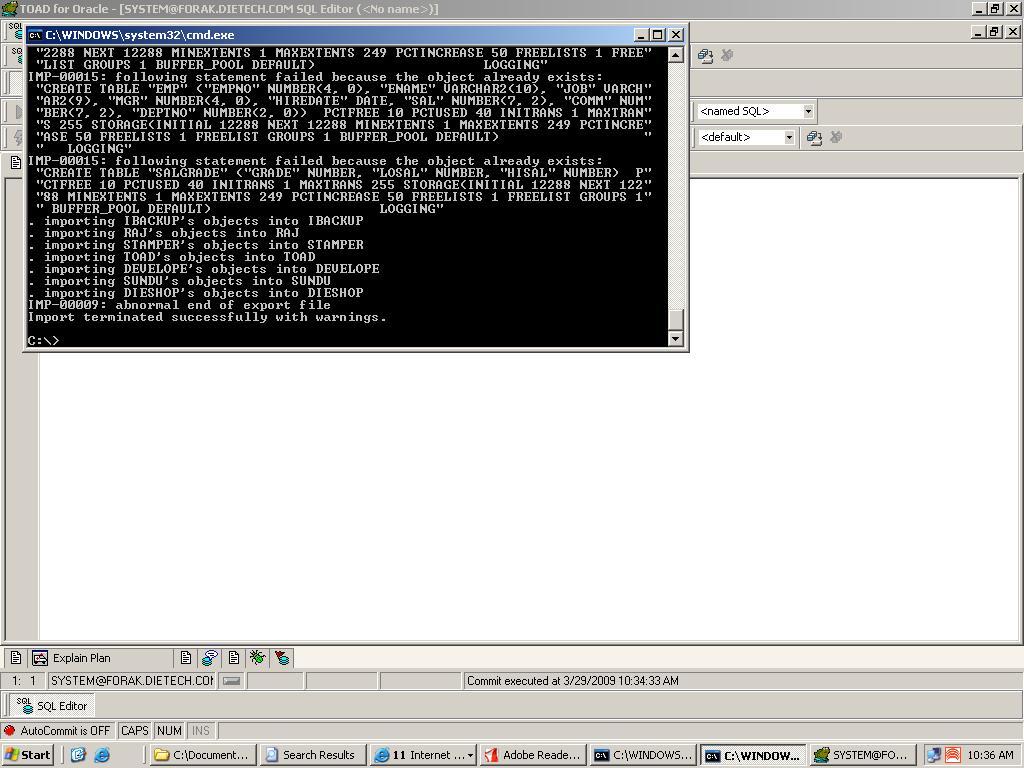Open the DBMS Output tab with speech bubble

(210, 658)
